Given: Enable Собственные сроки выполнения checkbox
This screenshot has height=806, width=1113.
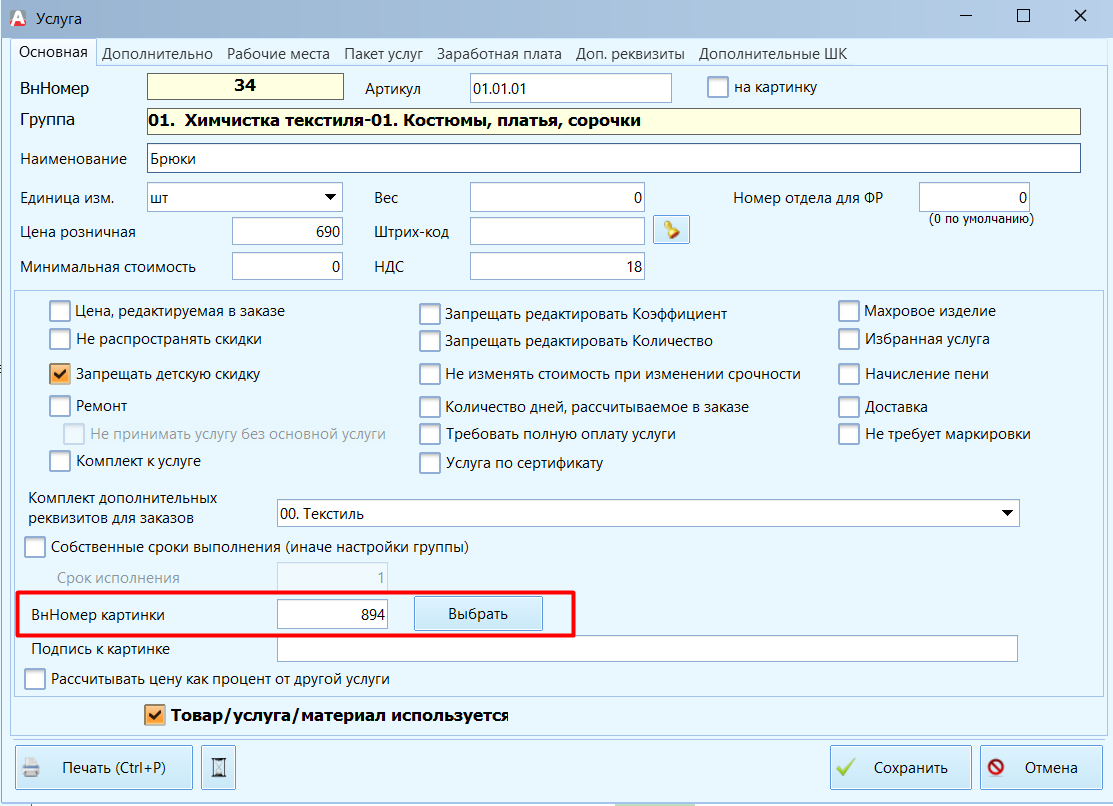Looking at the screenshot, I should pos(35,548).
